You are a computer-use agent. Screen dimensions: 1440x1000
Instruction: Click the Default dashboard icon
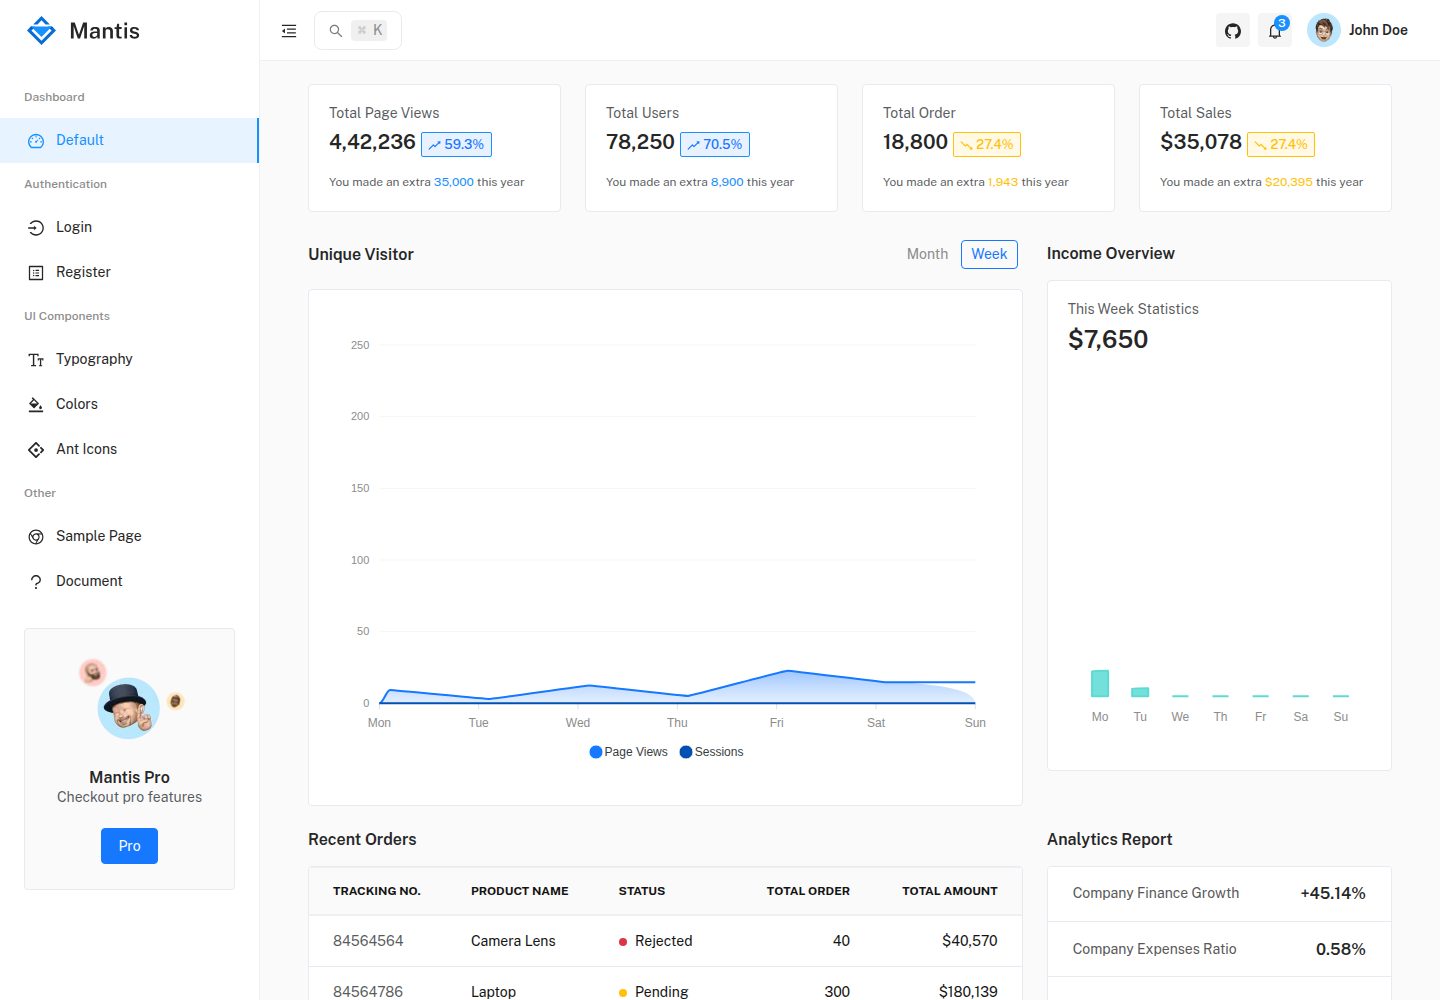pyautogui.click(x=36, y=141)
